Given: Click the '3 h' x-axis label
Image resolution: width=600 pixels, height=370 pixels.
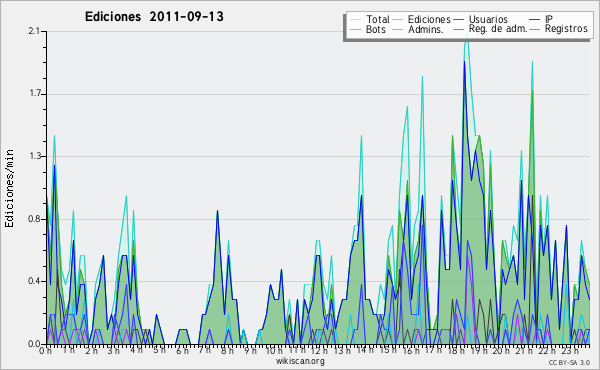Looking at the screenshot, I should coord(113,350).
